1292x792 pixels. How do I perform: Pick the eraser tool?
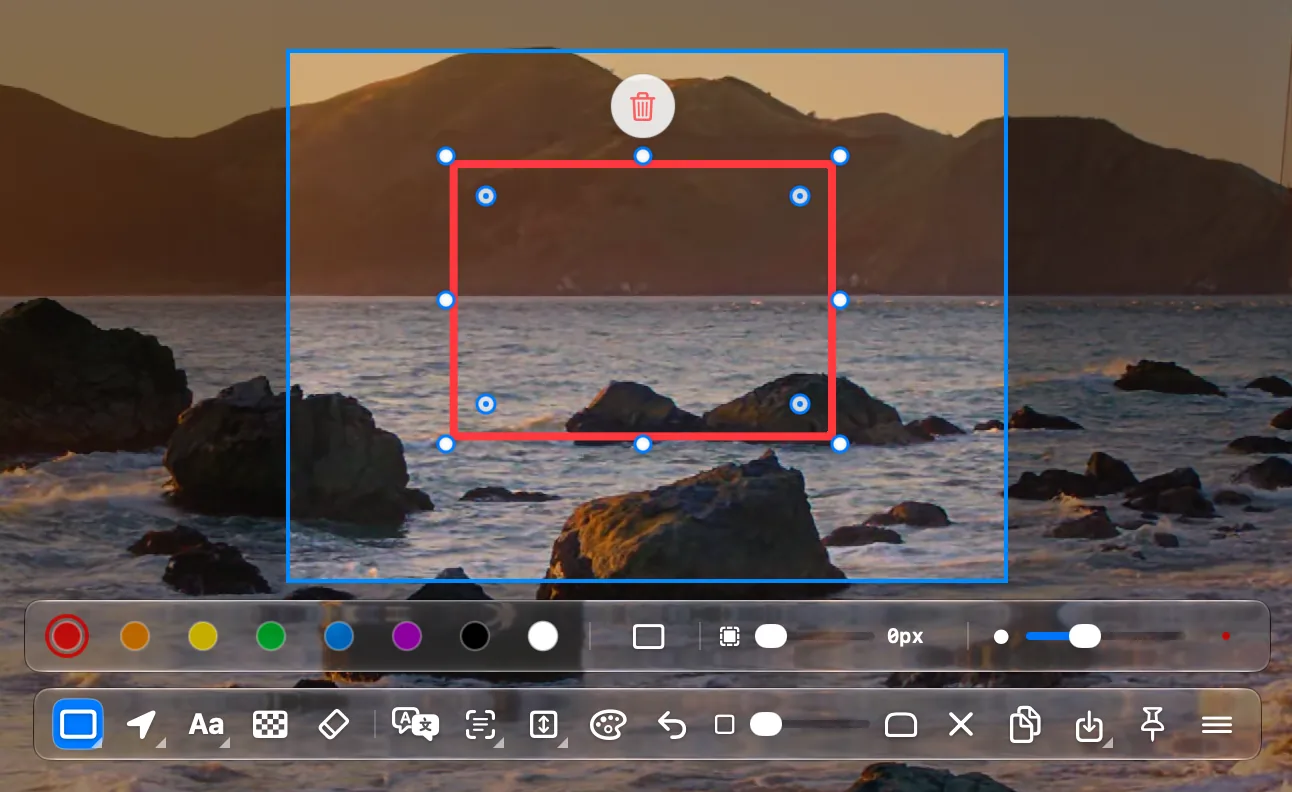coord(333,724)
